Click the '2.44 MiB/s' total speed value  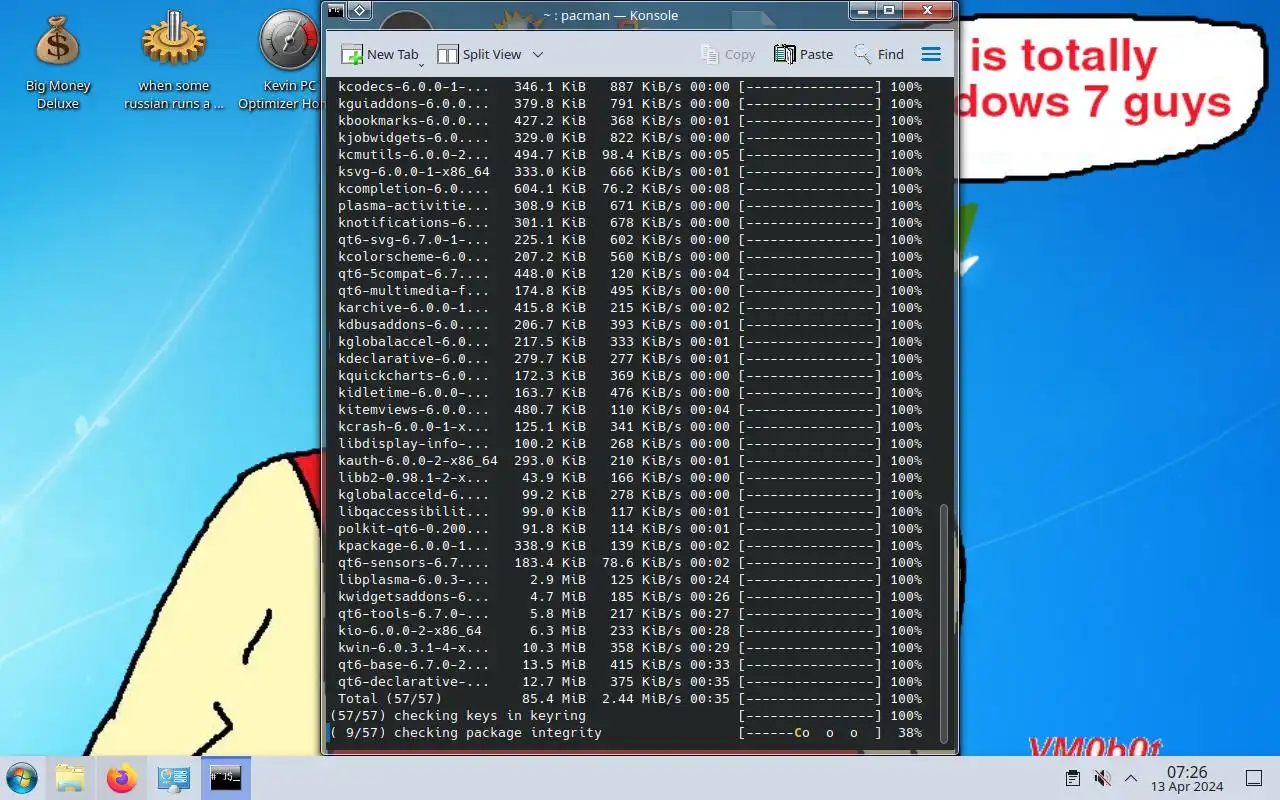[x=642, y=699]
